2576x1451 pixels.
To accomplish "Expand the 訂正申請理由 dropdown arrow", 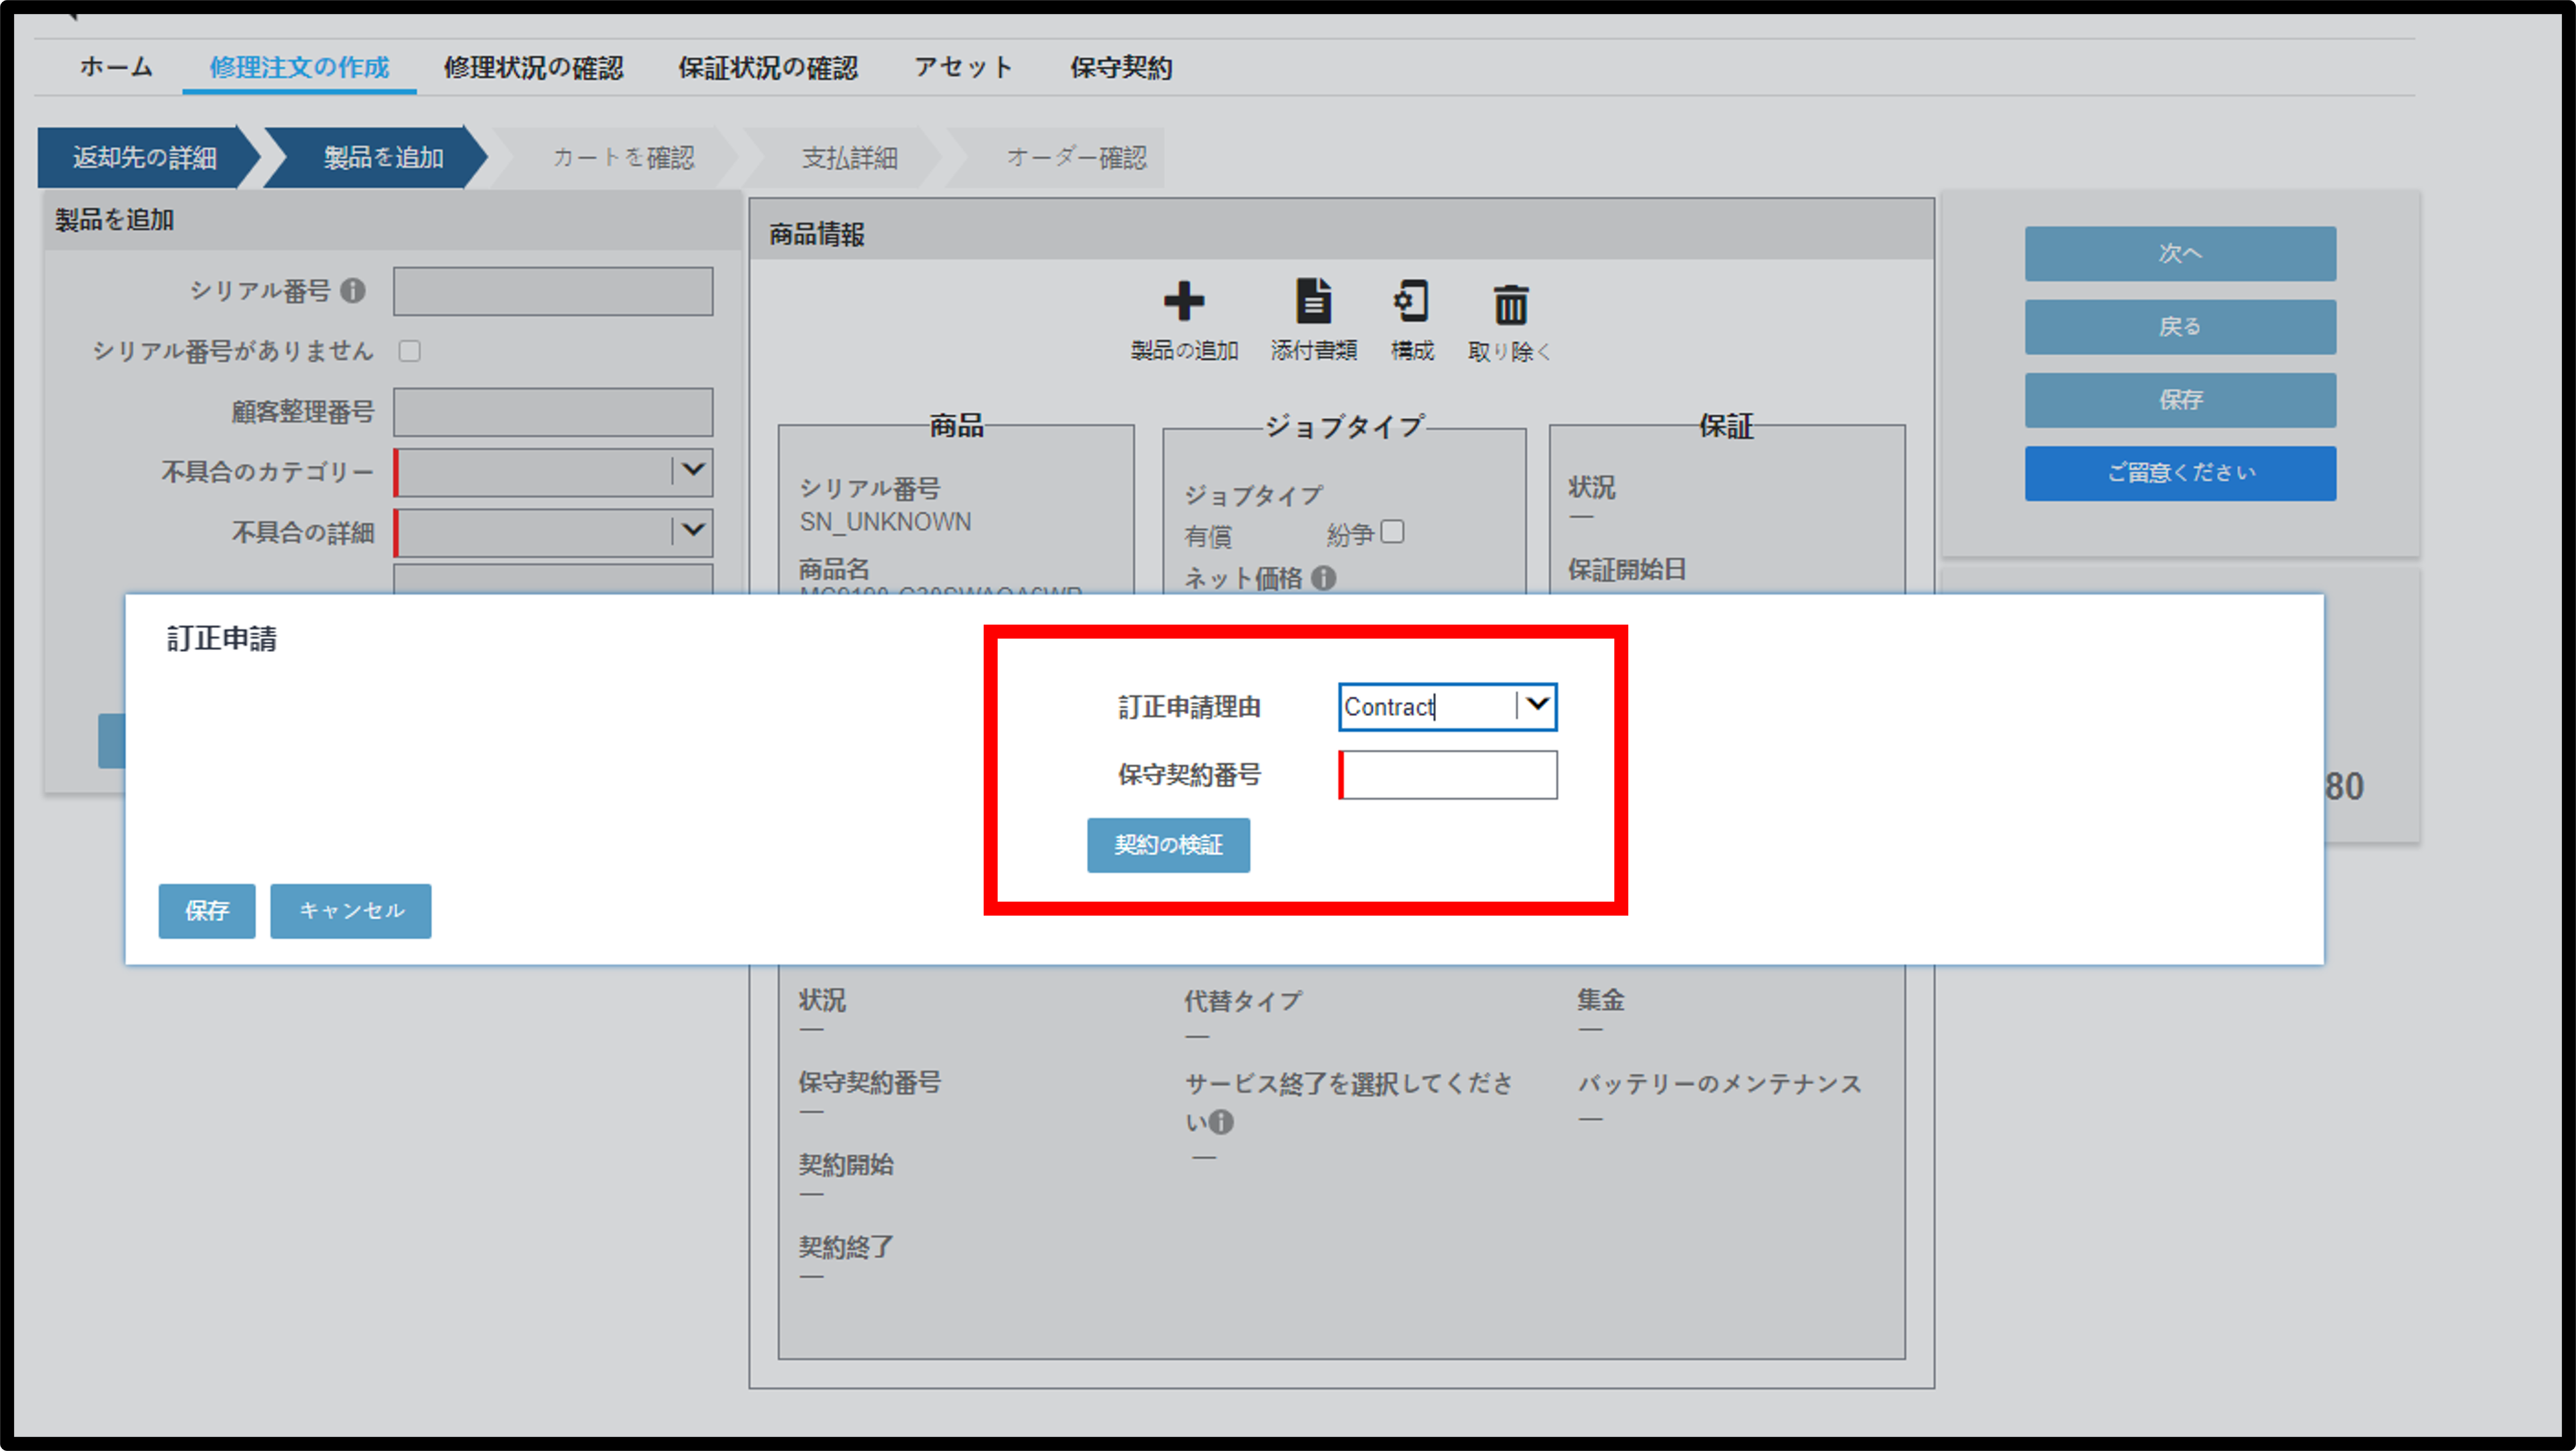I will pyautogui.click(x=1537, y=705).
